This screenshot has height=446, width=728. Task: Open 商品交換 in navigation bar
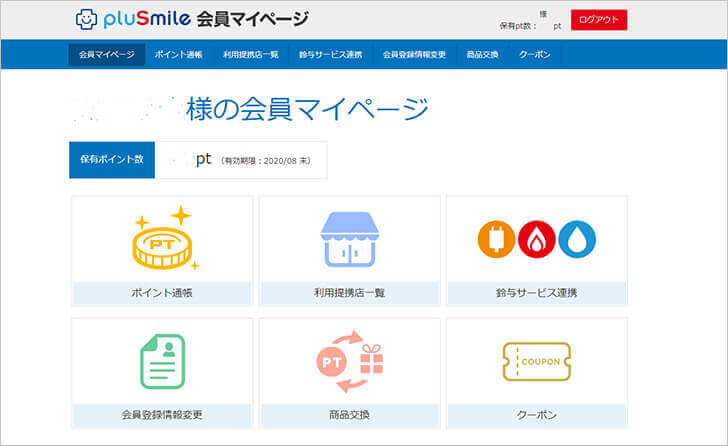tap(482, 54)
